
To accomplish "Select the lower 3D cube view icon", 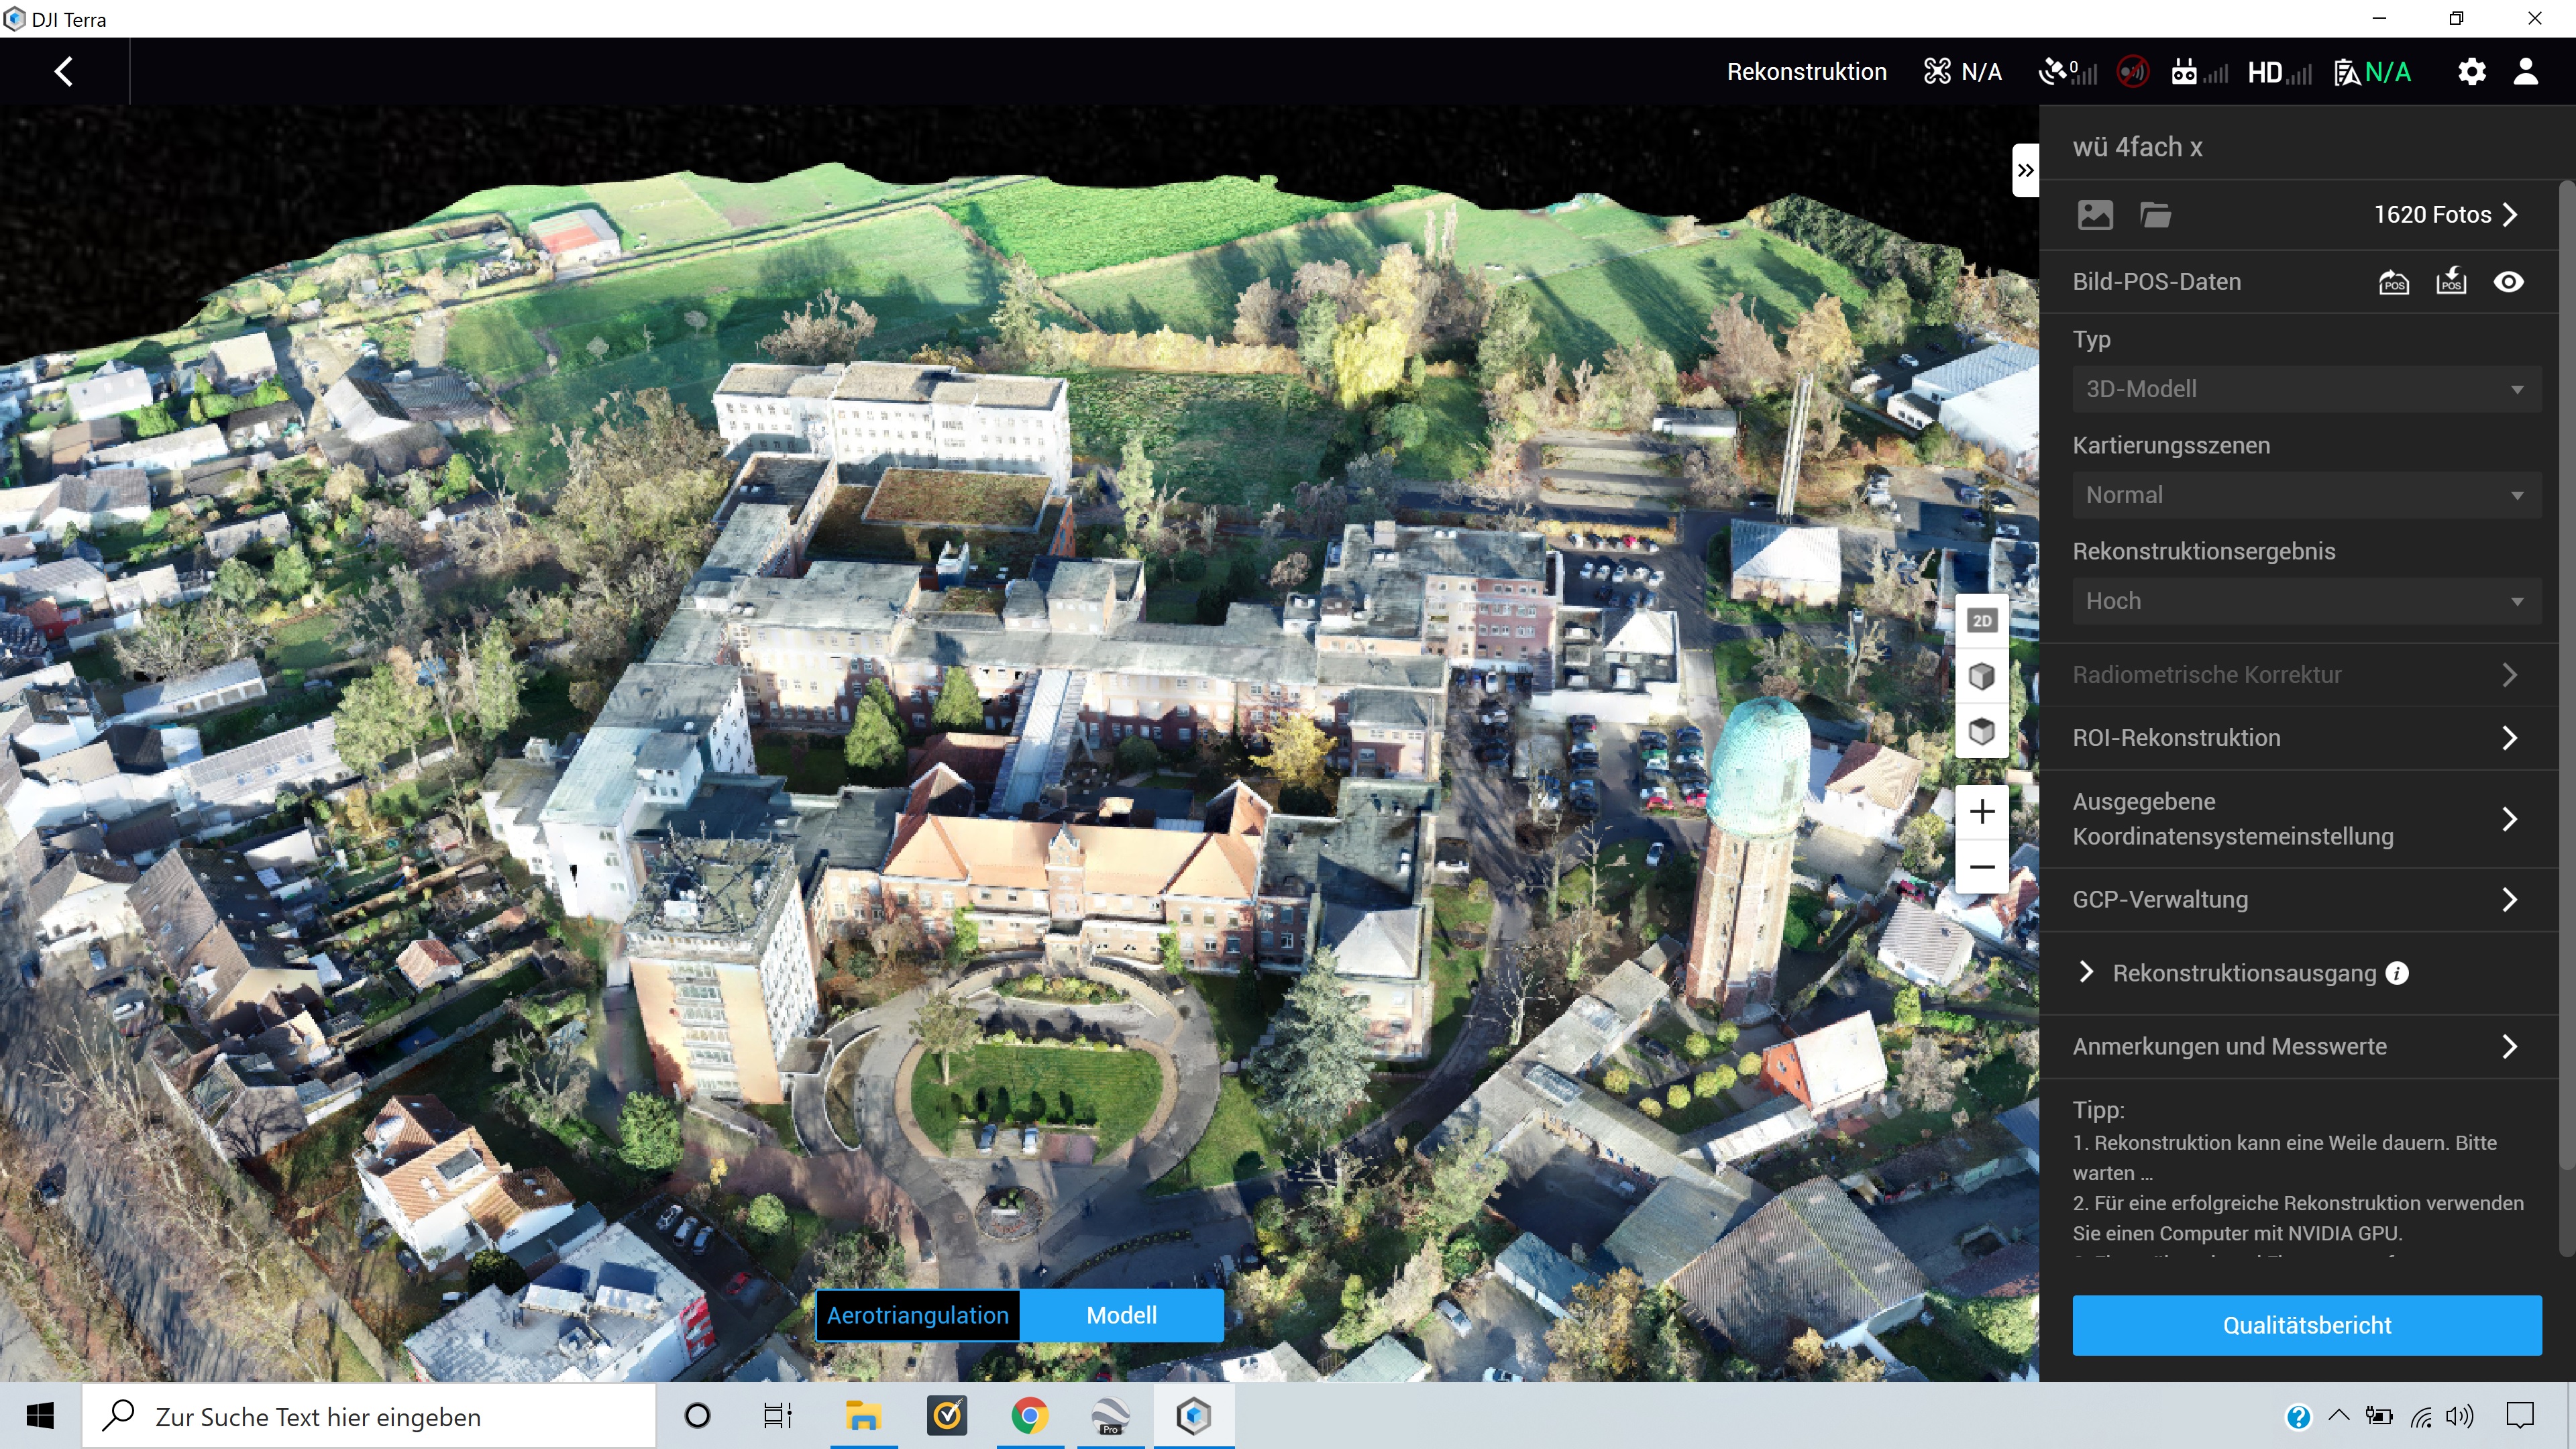I will (1981, 732).
